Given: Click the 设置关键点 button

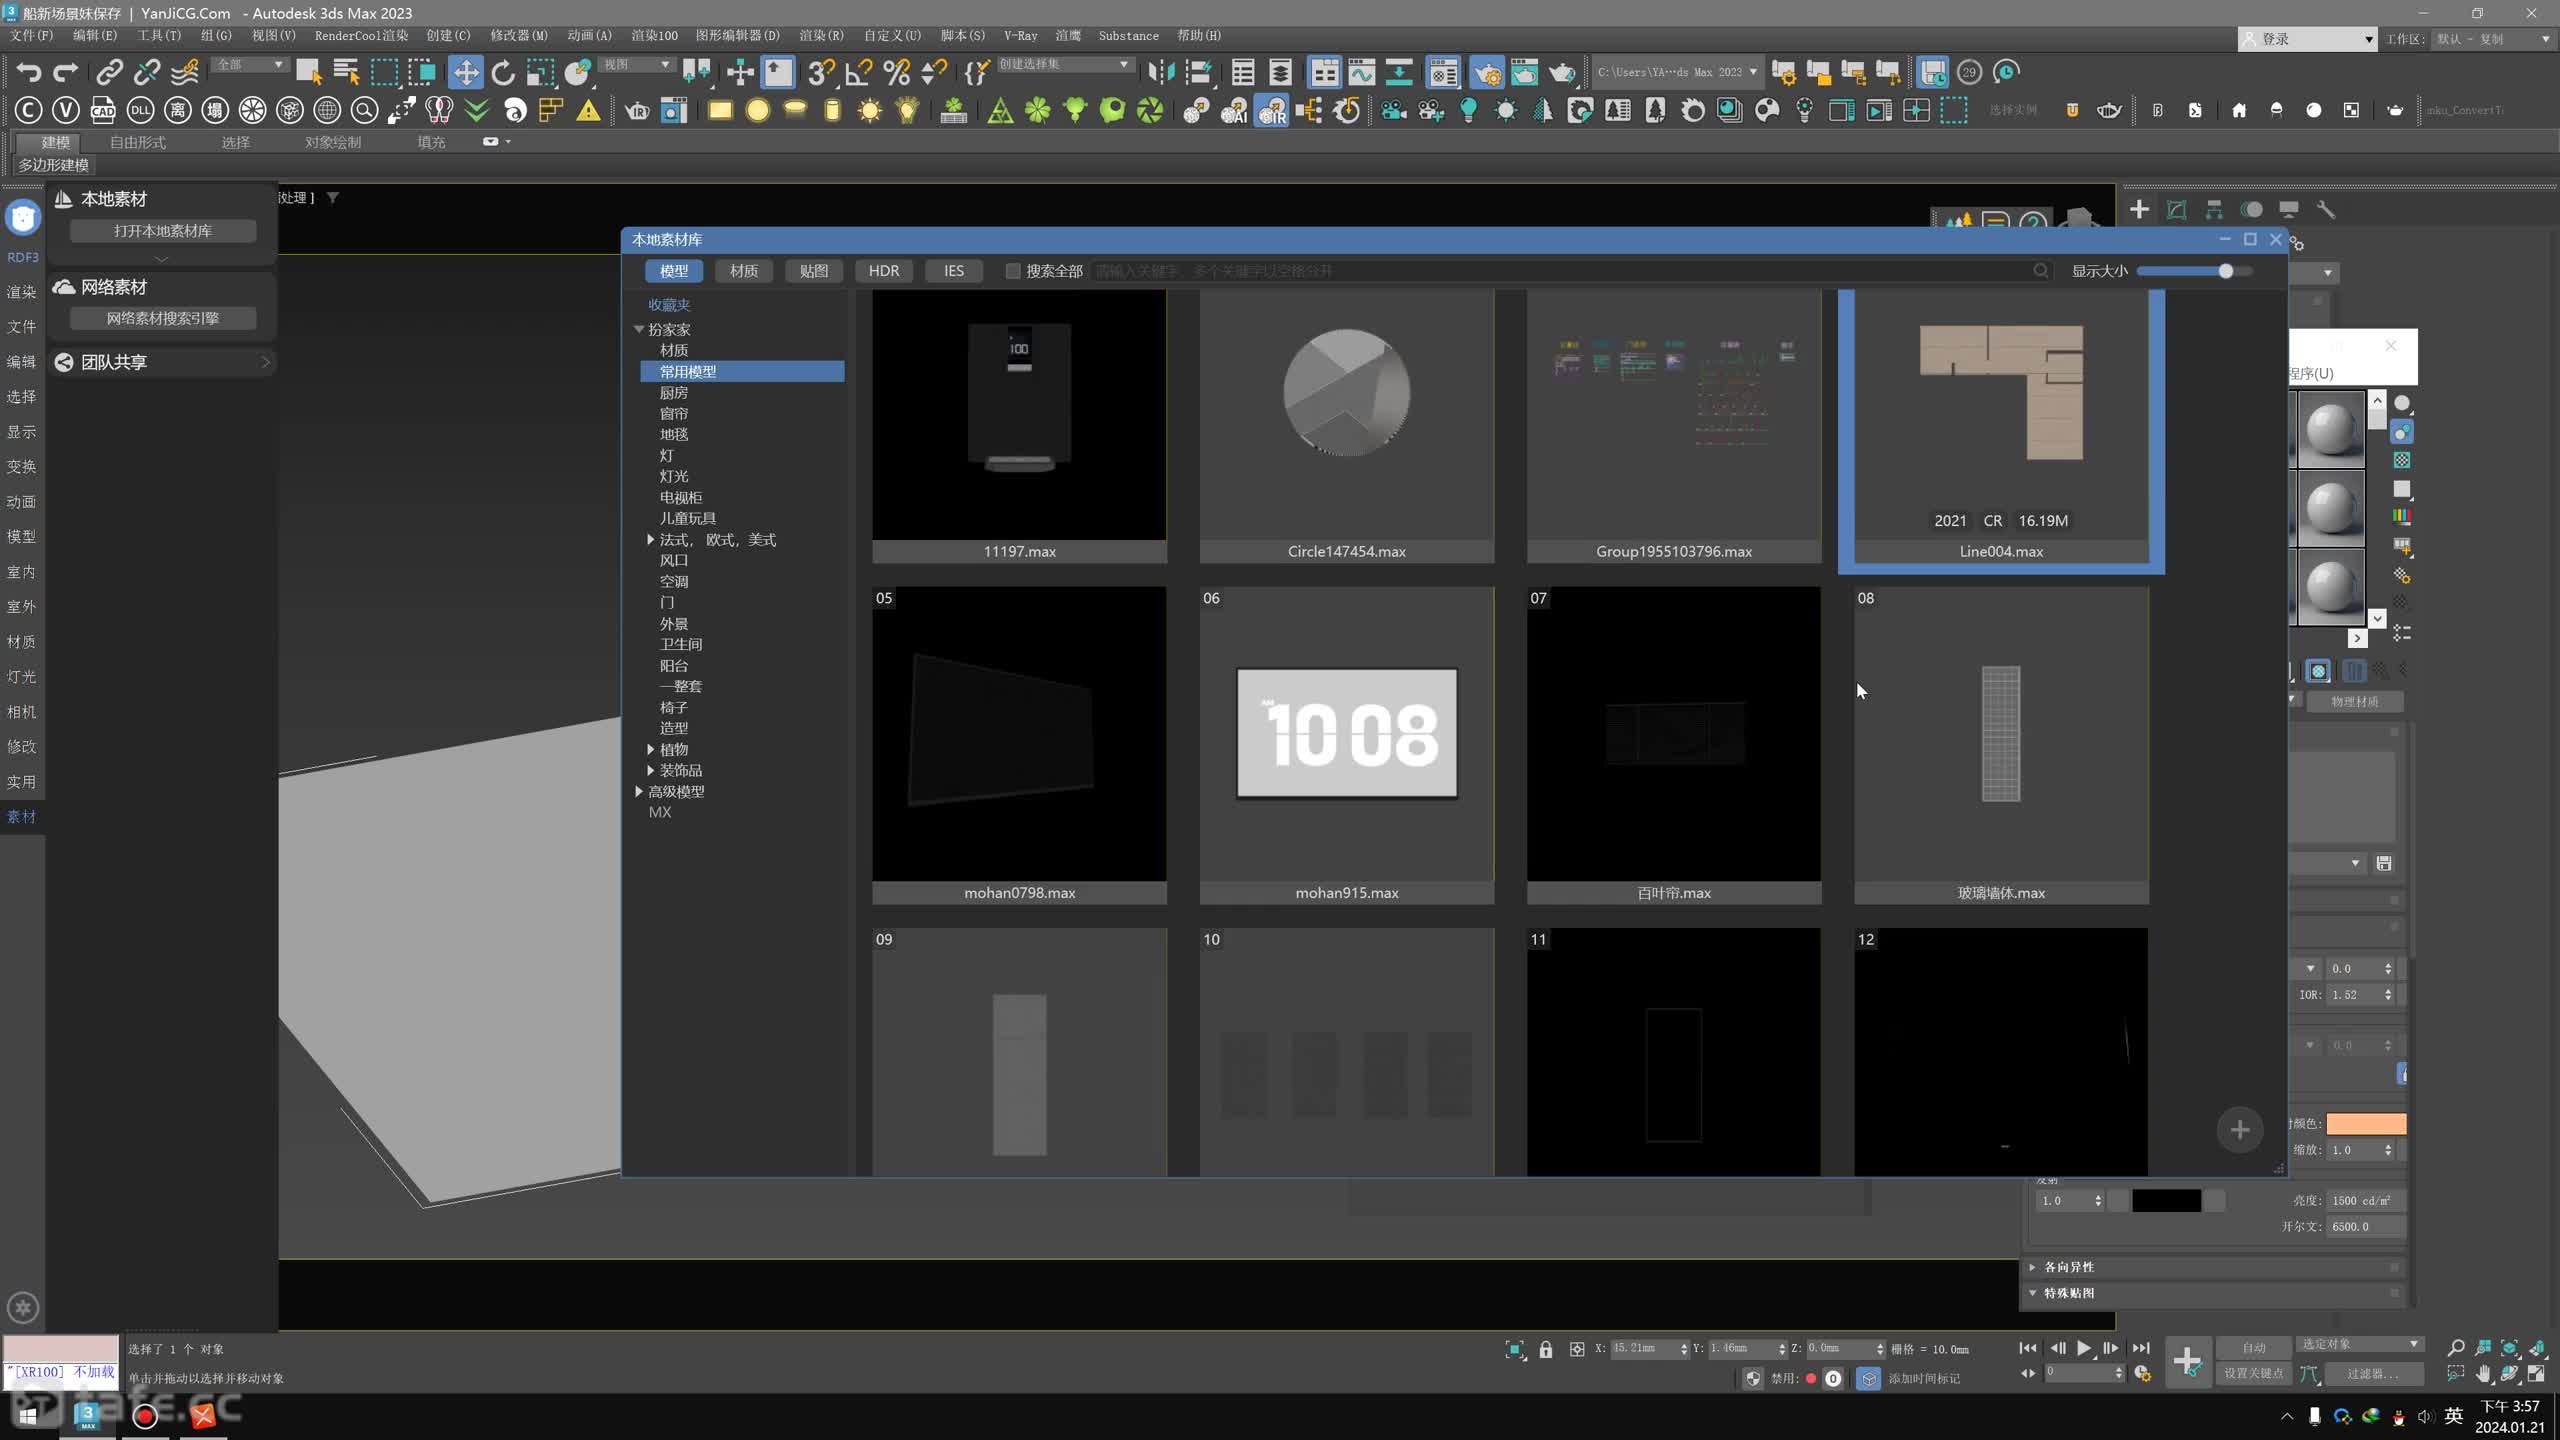Looking at the screenshot, I should pyautogui.click(x=2253, y=1373).
